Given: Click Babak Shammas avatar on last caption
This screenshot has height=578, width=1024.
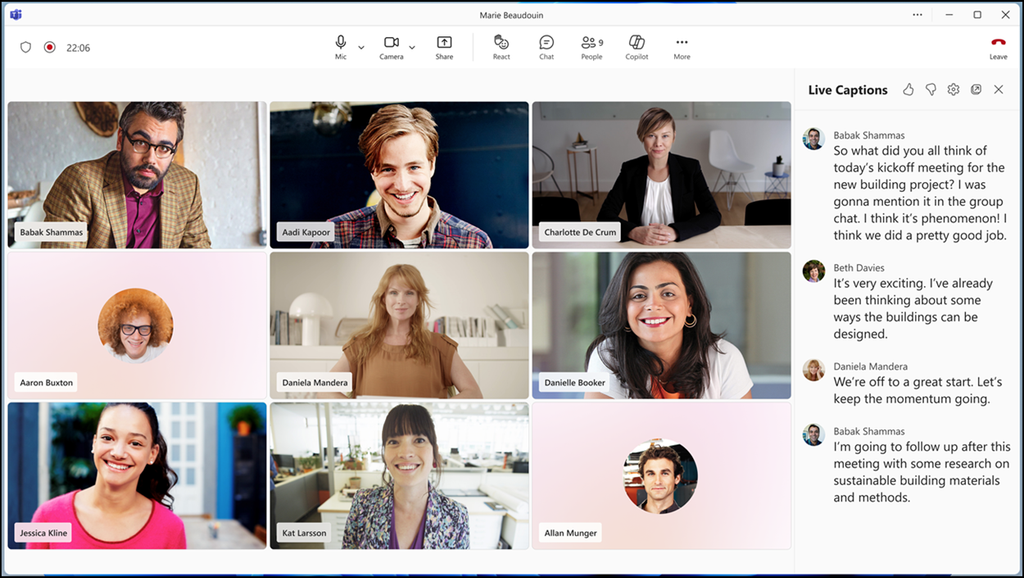Looking at the screenshot, I should [814, 434].
